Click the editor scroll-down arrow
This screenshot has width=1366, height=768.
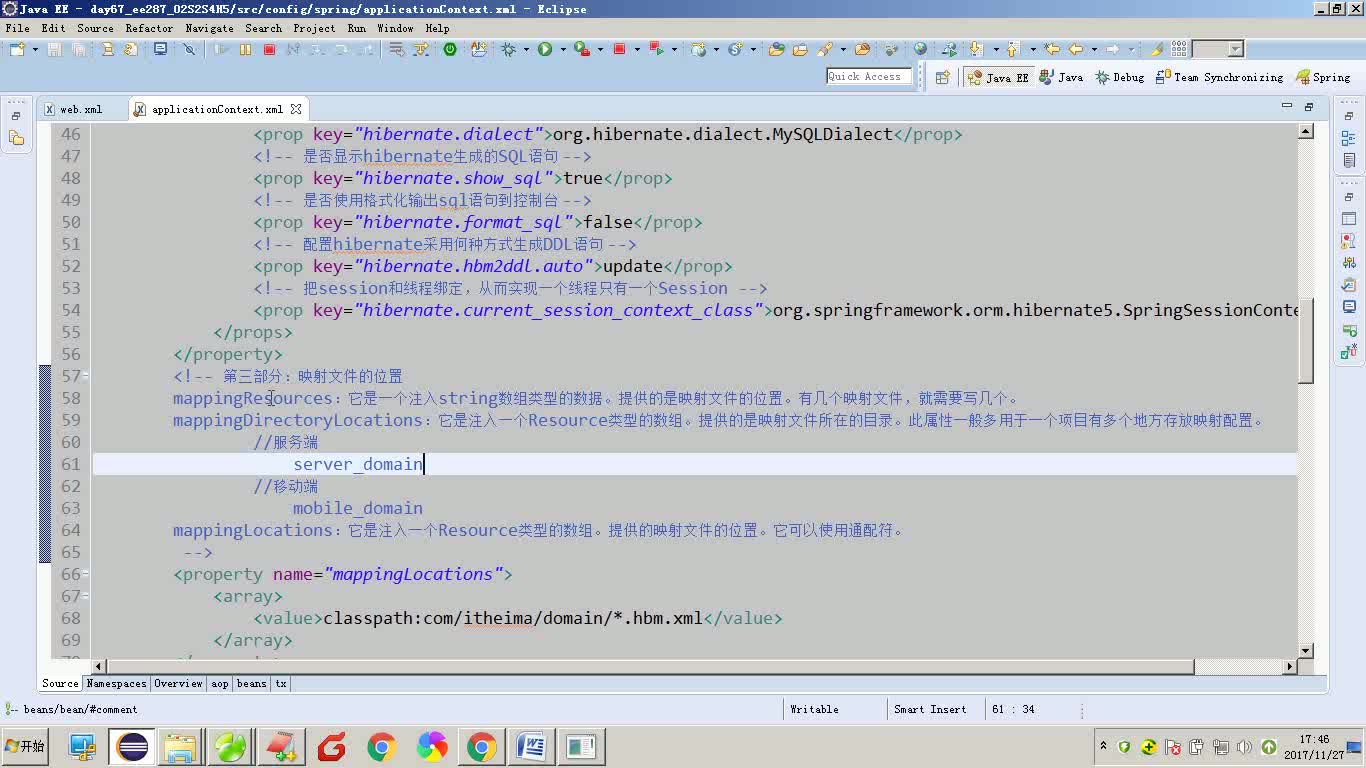pyautogui.click(x=1306, y=650)
